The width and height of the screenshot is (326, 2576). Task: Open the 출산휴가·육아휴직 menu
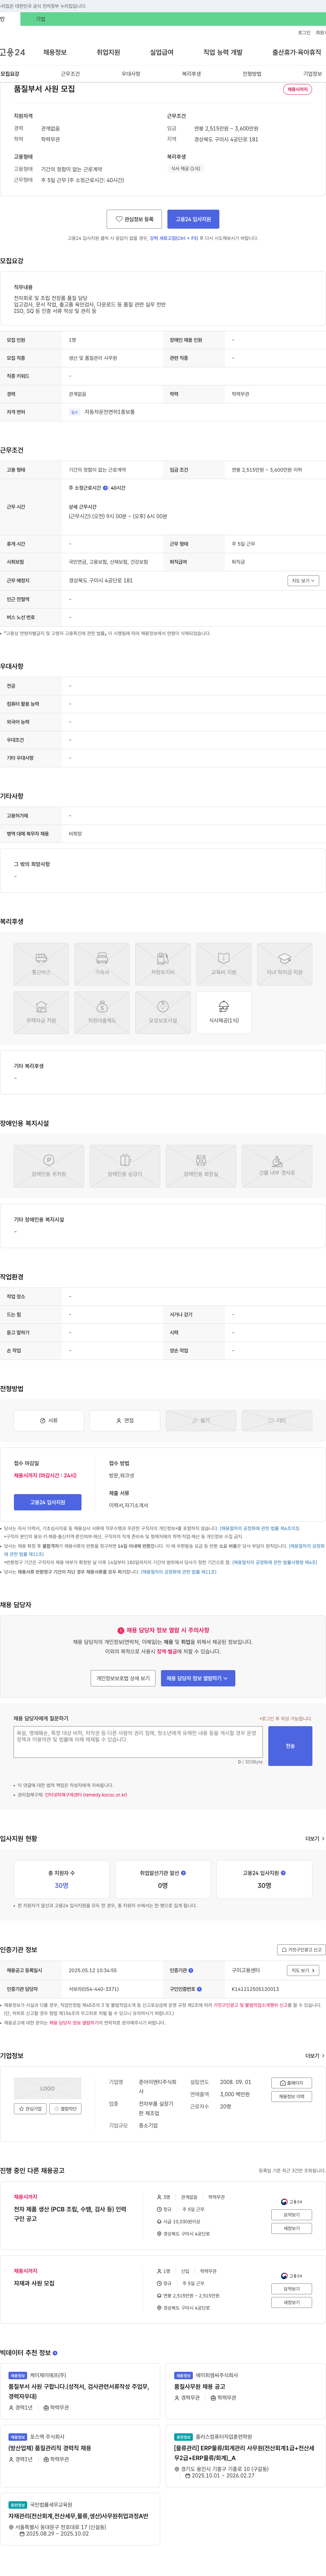click(x=297, y=52)
